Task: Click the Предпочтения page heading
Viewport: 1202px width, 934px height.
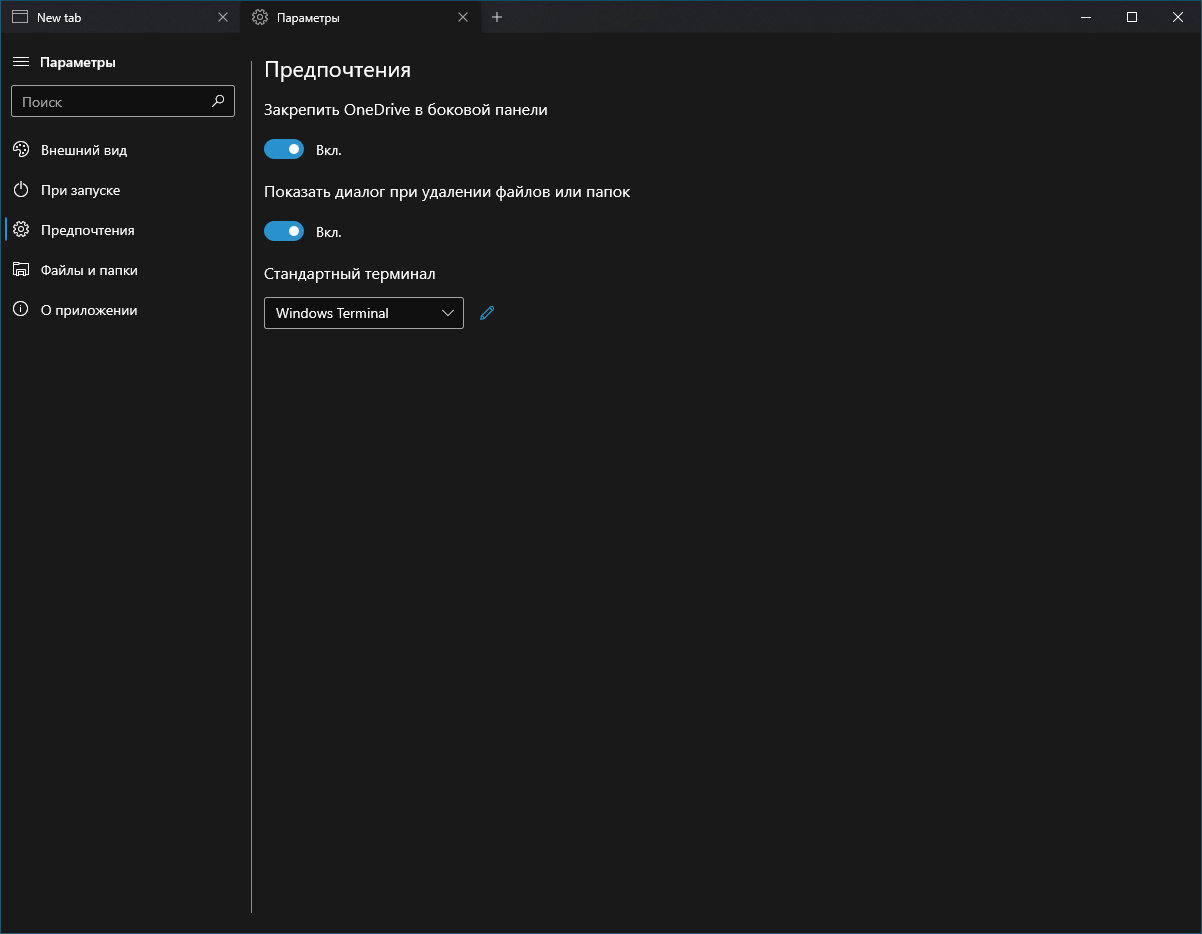Action: [337, 70]
